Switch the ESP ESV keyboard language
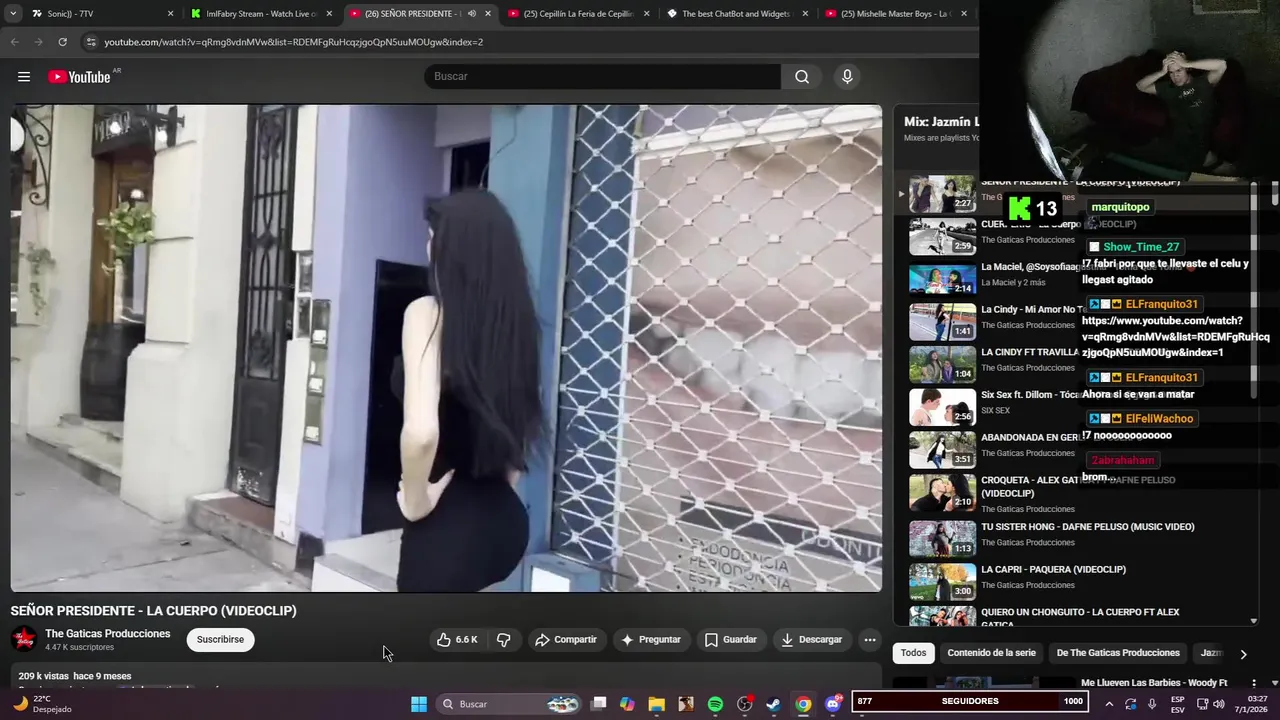Screen dimensions: 1280x720 1178,704
